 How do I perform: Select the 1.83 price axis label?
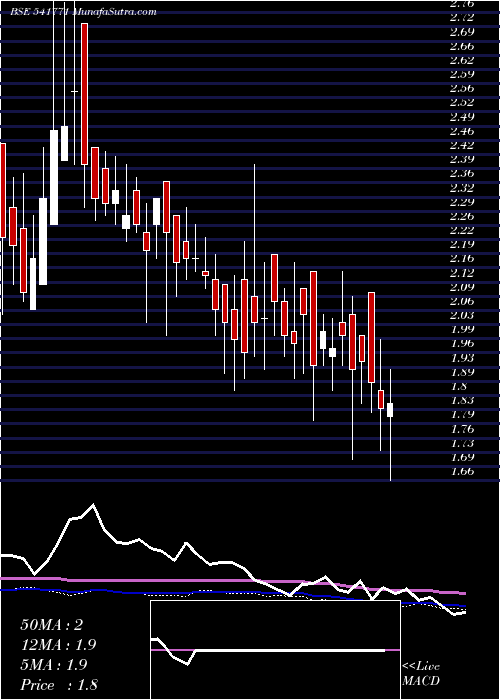461,401
